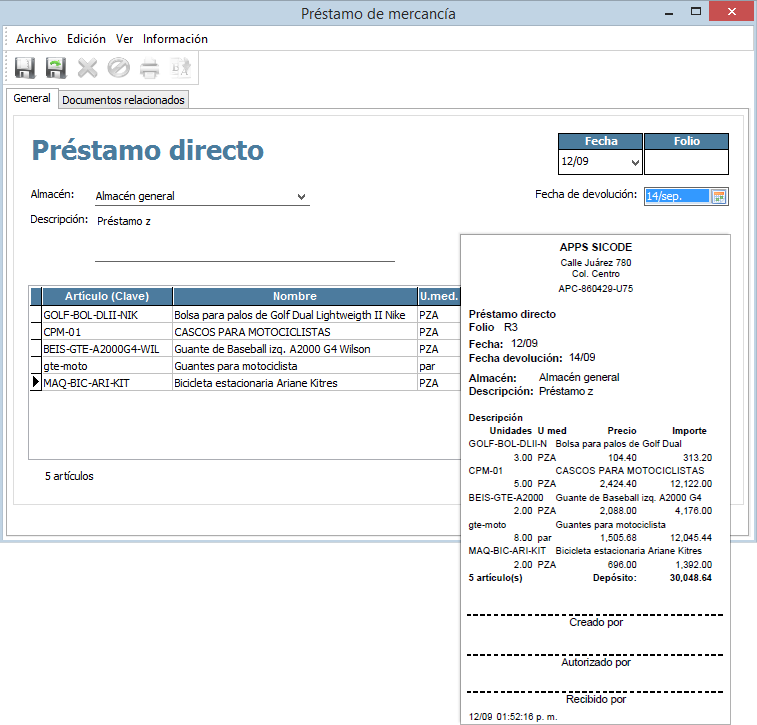The height and width of the screenshot is (725, 757).
Task: Open the Fecha date dropdown
Action: [634, 162]
